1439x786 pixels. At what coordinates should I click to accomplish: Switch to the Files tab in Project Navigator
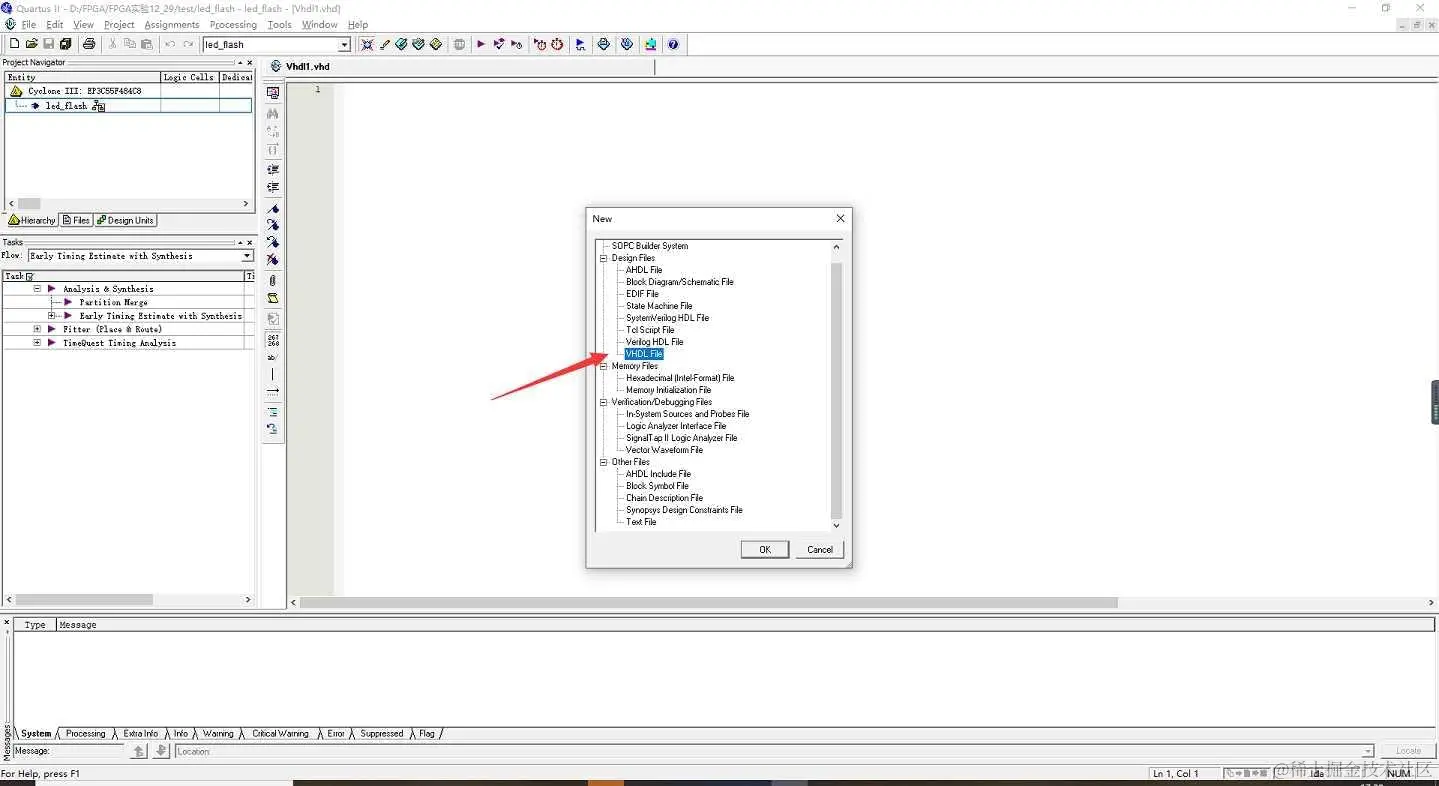coord(76,220)
